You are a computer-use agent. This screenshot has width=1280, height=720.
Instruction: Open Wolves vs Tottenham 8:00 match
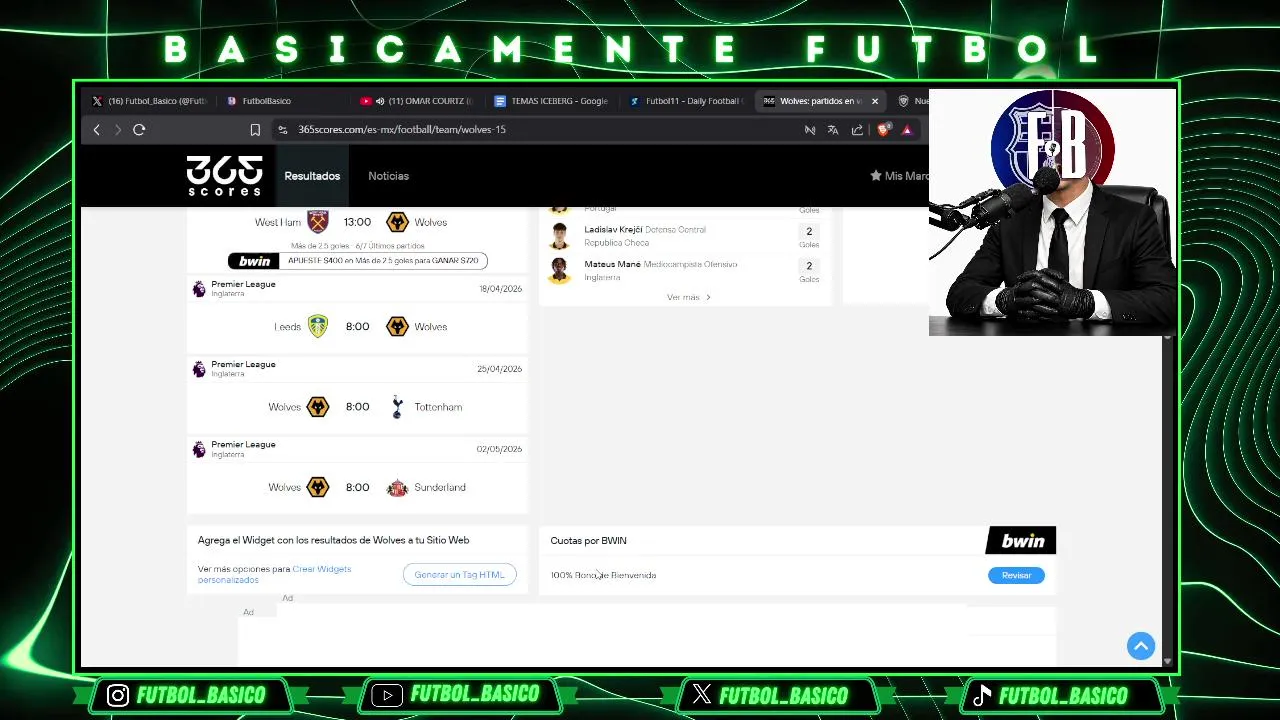click(357, 407)
